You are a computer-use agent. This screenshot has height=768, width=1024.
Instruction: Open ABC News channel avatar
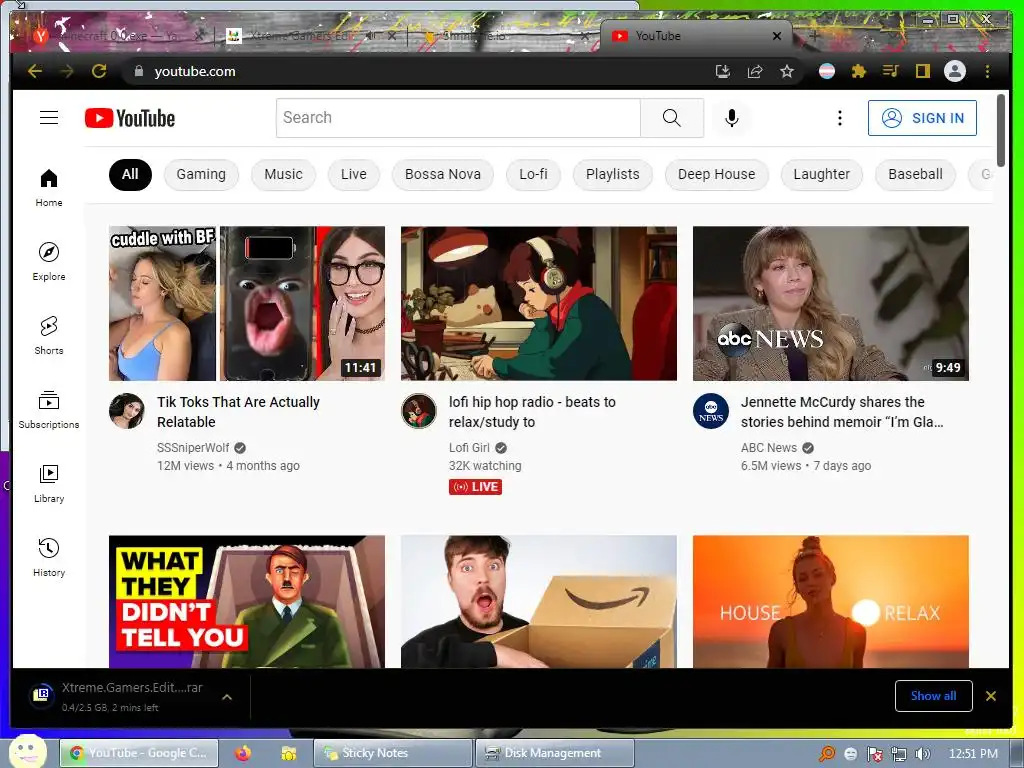click(711, 411)
